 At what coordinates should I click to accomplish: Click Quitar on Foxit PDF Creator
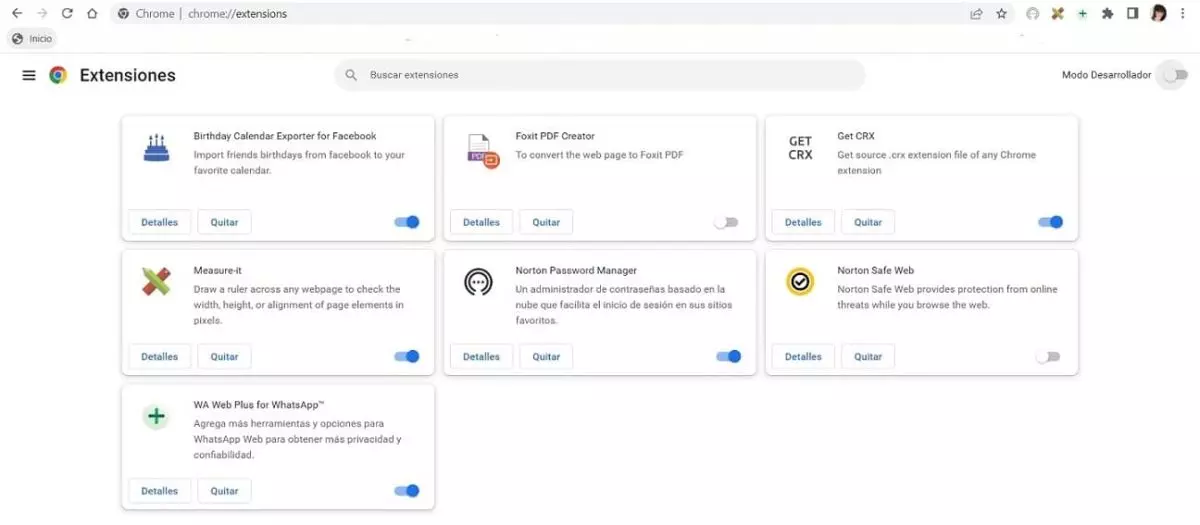546,222
